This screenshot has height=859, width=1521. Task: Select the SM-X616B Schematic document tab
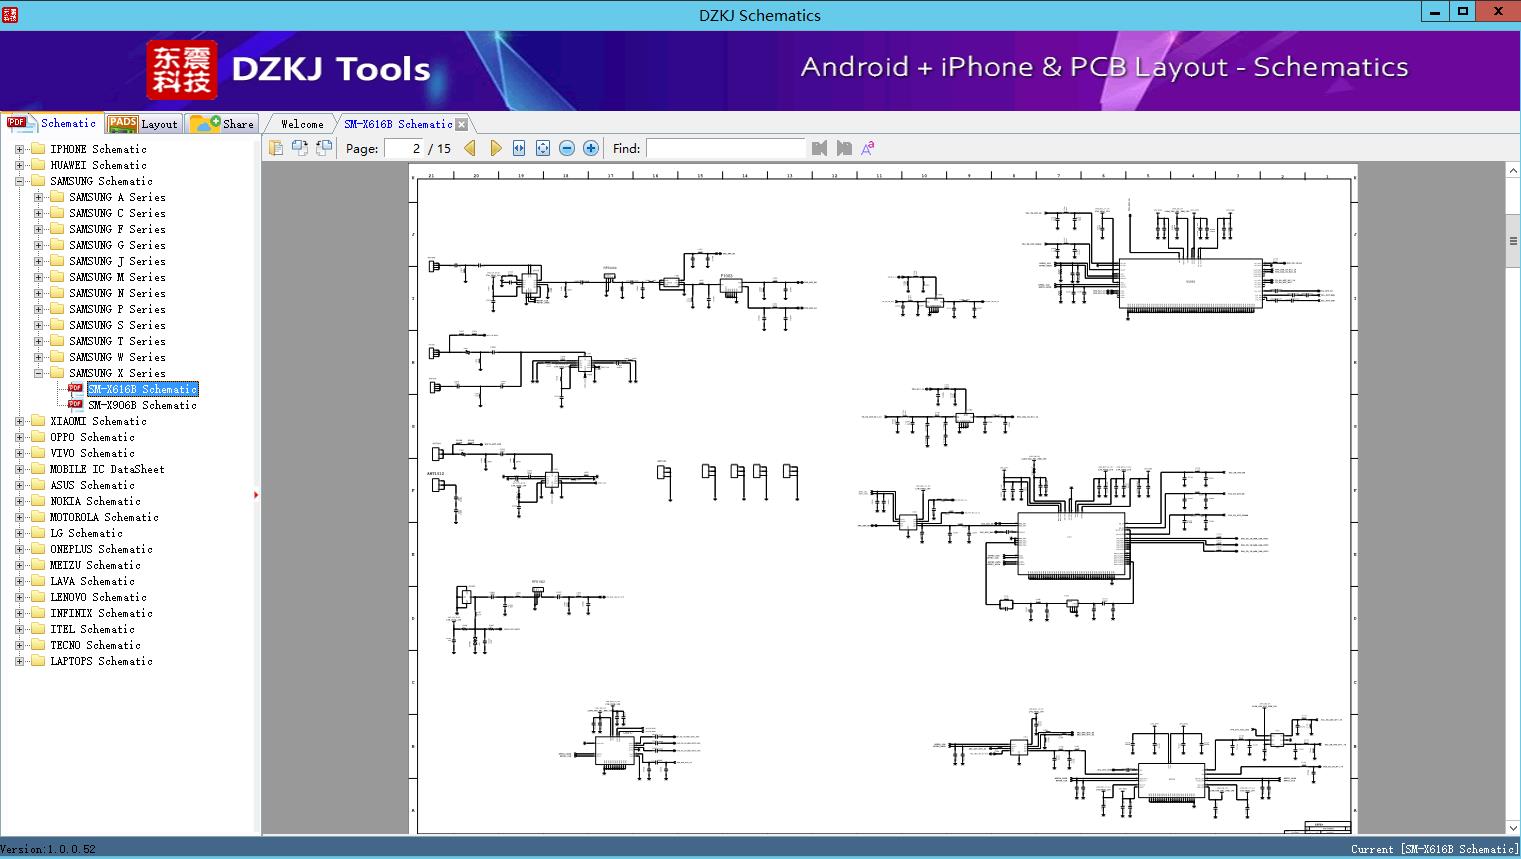click(x=398, y=124)
